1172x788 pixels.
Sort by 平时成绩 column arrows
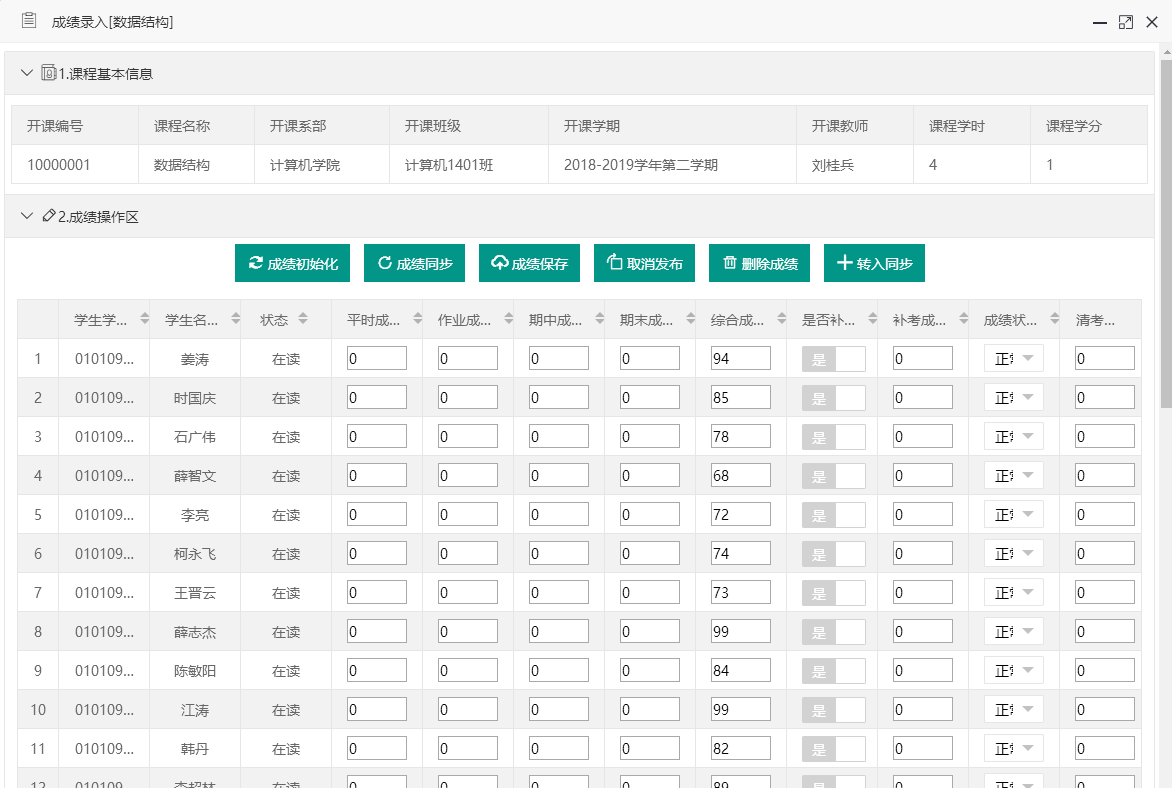pyautogui.click(x=418, y=319)
